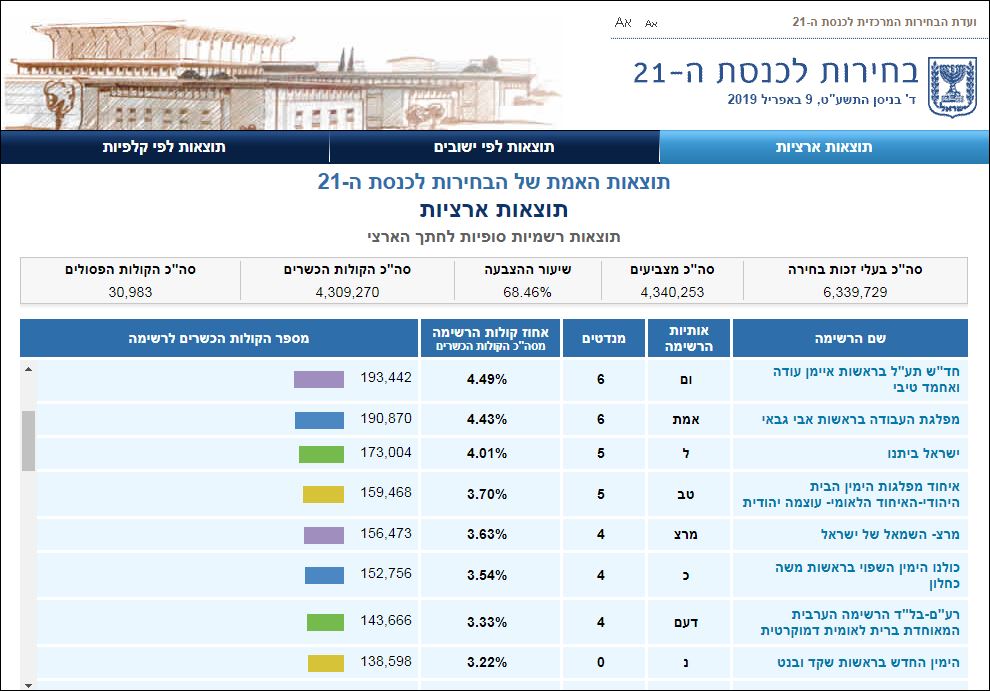Screen dimensions: 990x691
Task: Click the purple bar for 193,442 votes
Action: coord(318,379)
